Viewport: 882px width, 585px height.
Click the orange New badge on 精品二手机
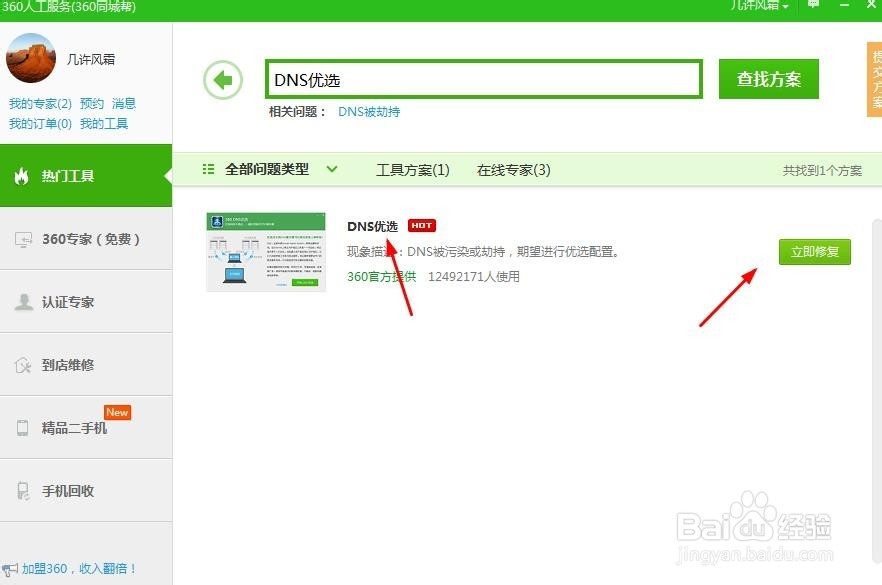tap(117, 412)
